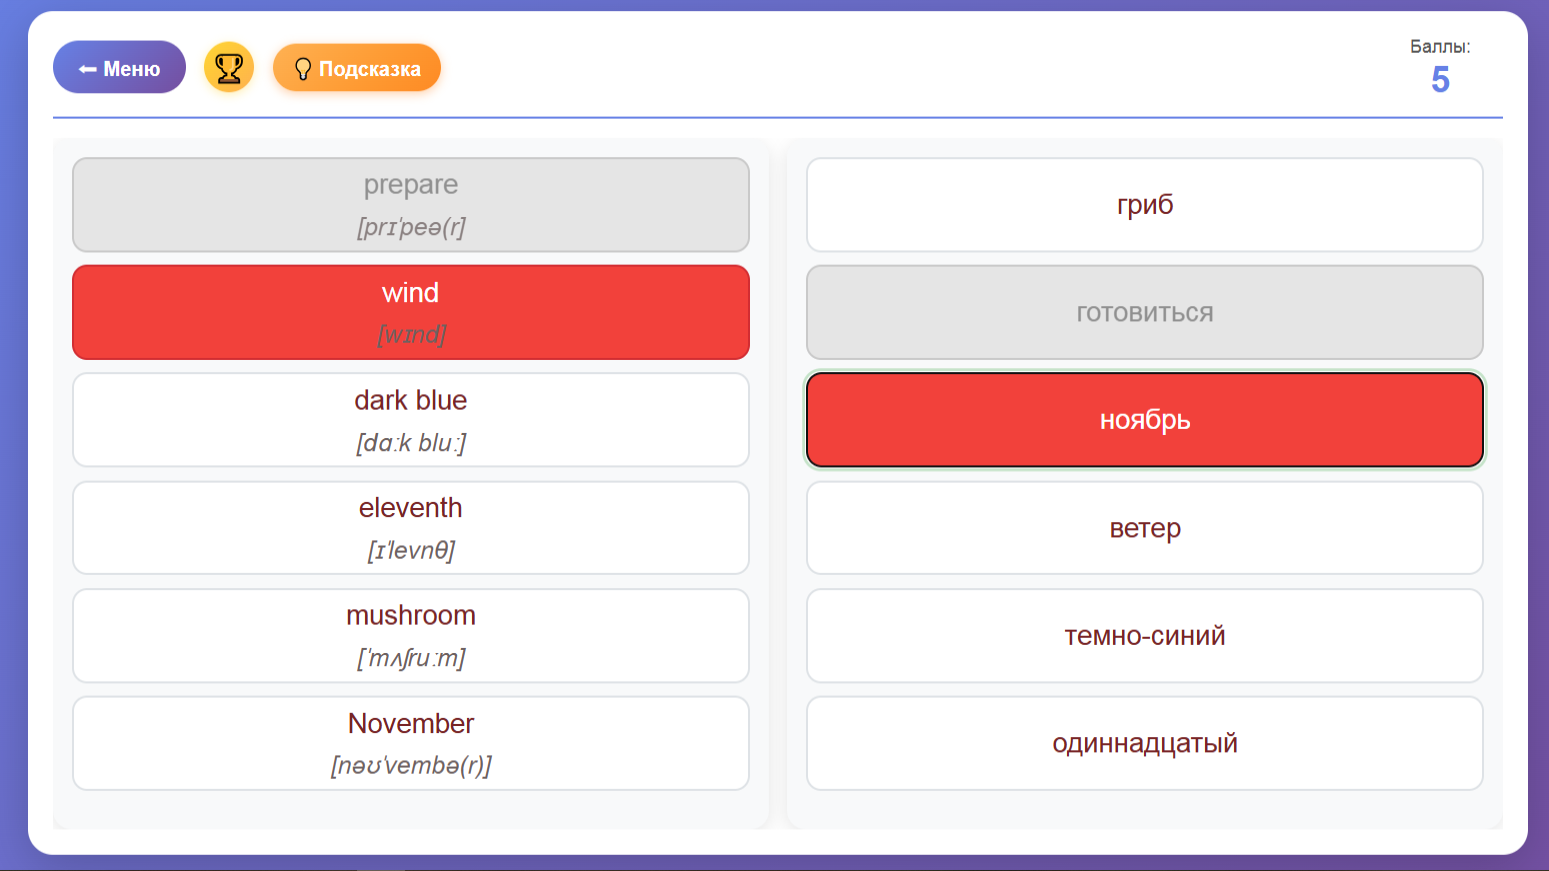Click the back arrow in Меню button
The image size is (1549, 871).
[87, 69]
